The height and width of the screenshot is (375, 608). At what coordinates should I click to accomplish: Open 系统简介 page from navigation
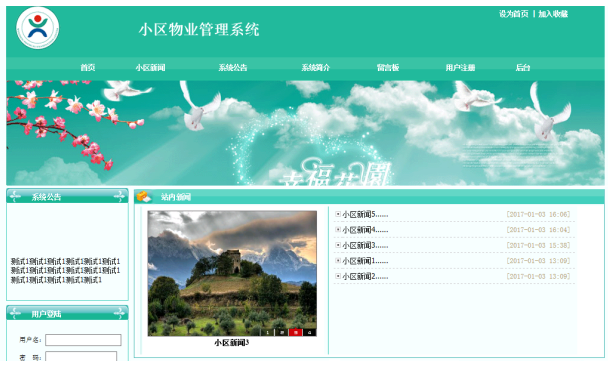coord(316,67)
